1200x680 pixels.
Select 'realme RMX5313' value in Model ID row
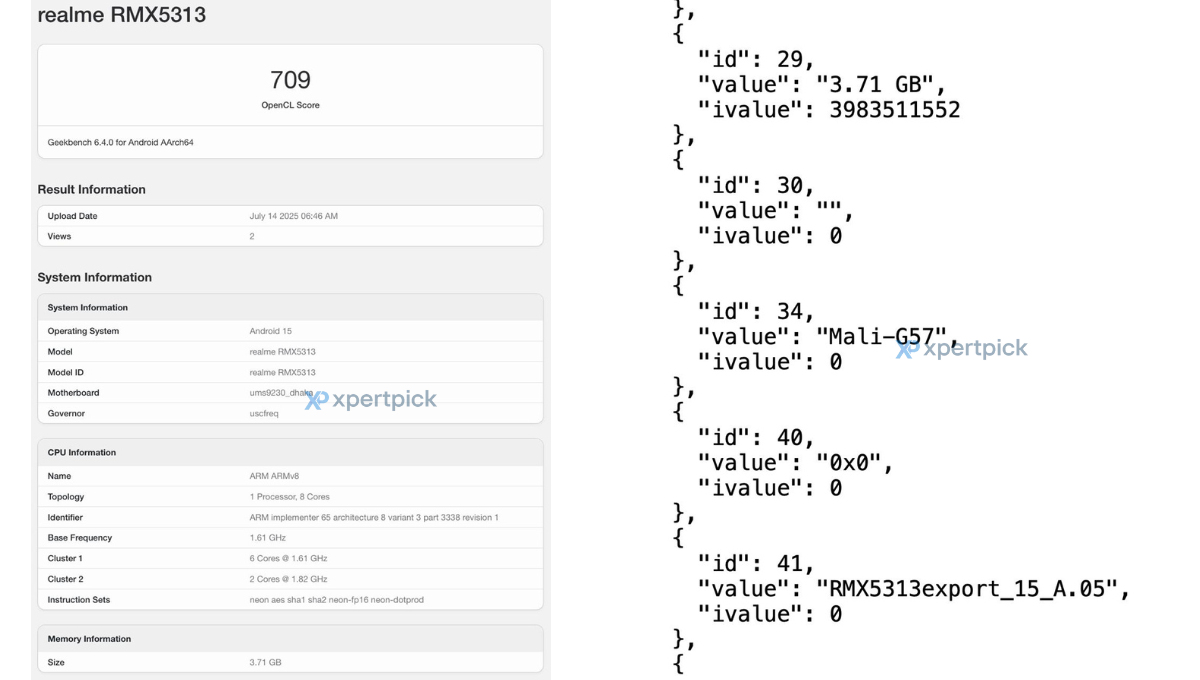click(x=283, y=372)
